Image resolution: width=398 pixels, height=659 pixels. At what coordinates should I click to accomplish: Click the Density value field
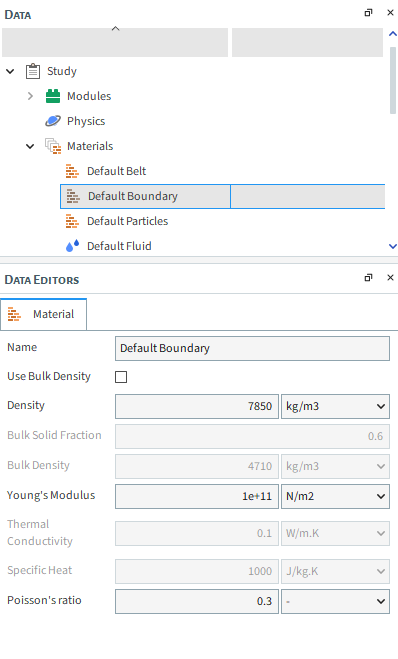197,406
